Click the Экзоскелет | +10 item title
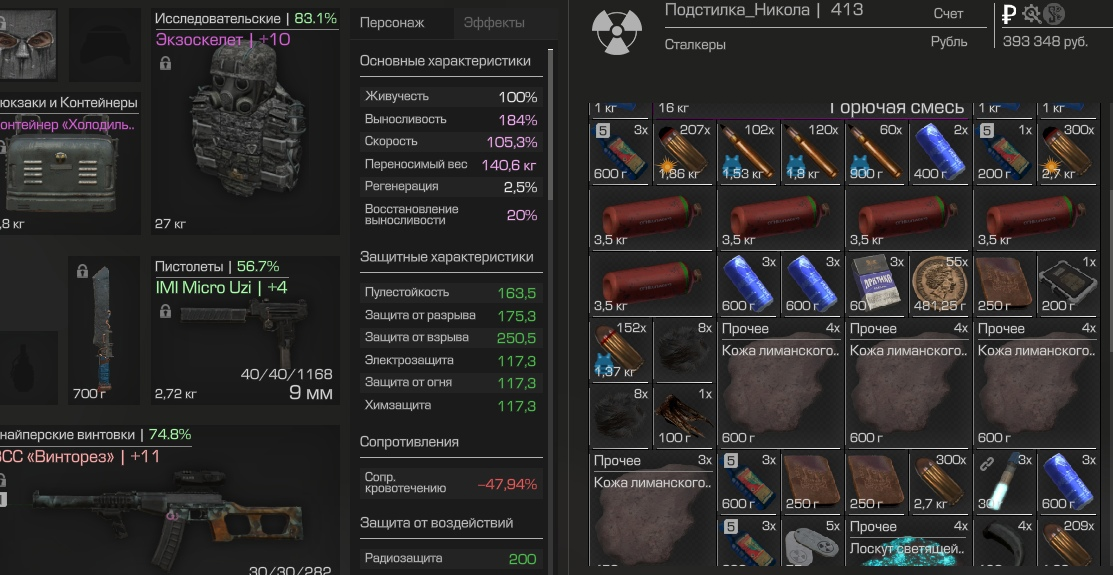Image resolution: width=1113 pixels, height=575 pixels. point(223,40)
